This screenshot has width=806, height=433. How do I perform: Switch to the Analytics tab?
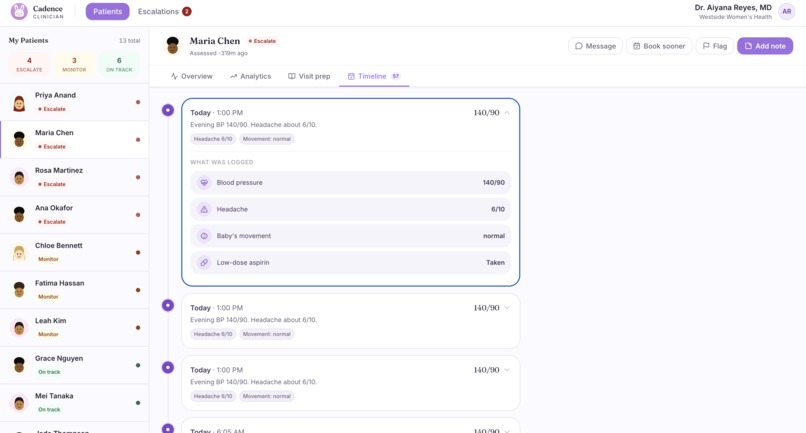pyautogui.click(x=250, y=76)
